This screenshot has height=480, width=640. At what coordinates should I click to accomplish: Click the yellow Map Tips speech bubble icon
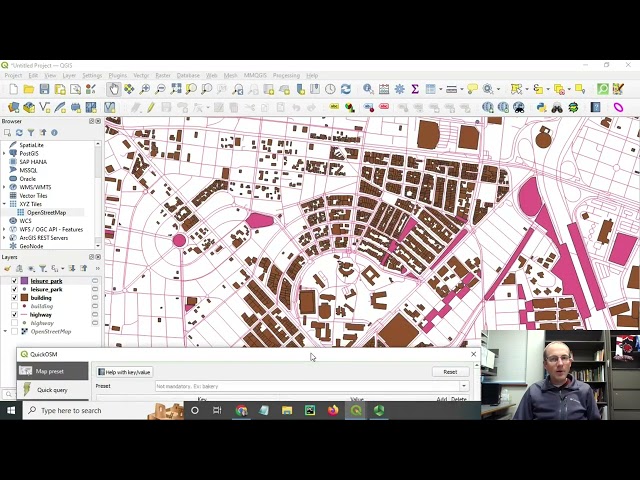472,89
